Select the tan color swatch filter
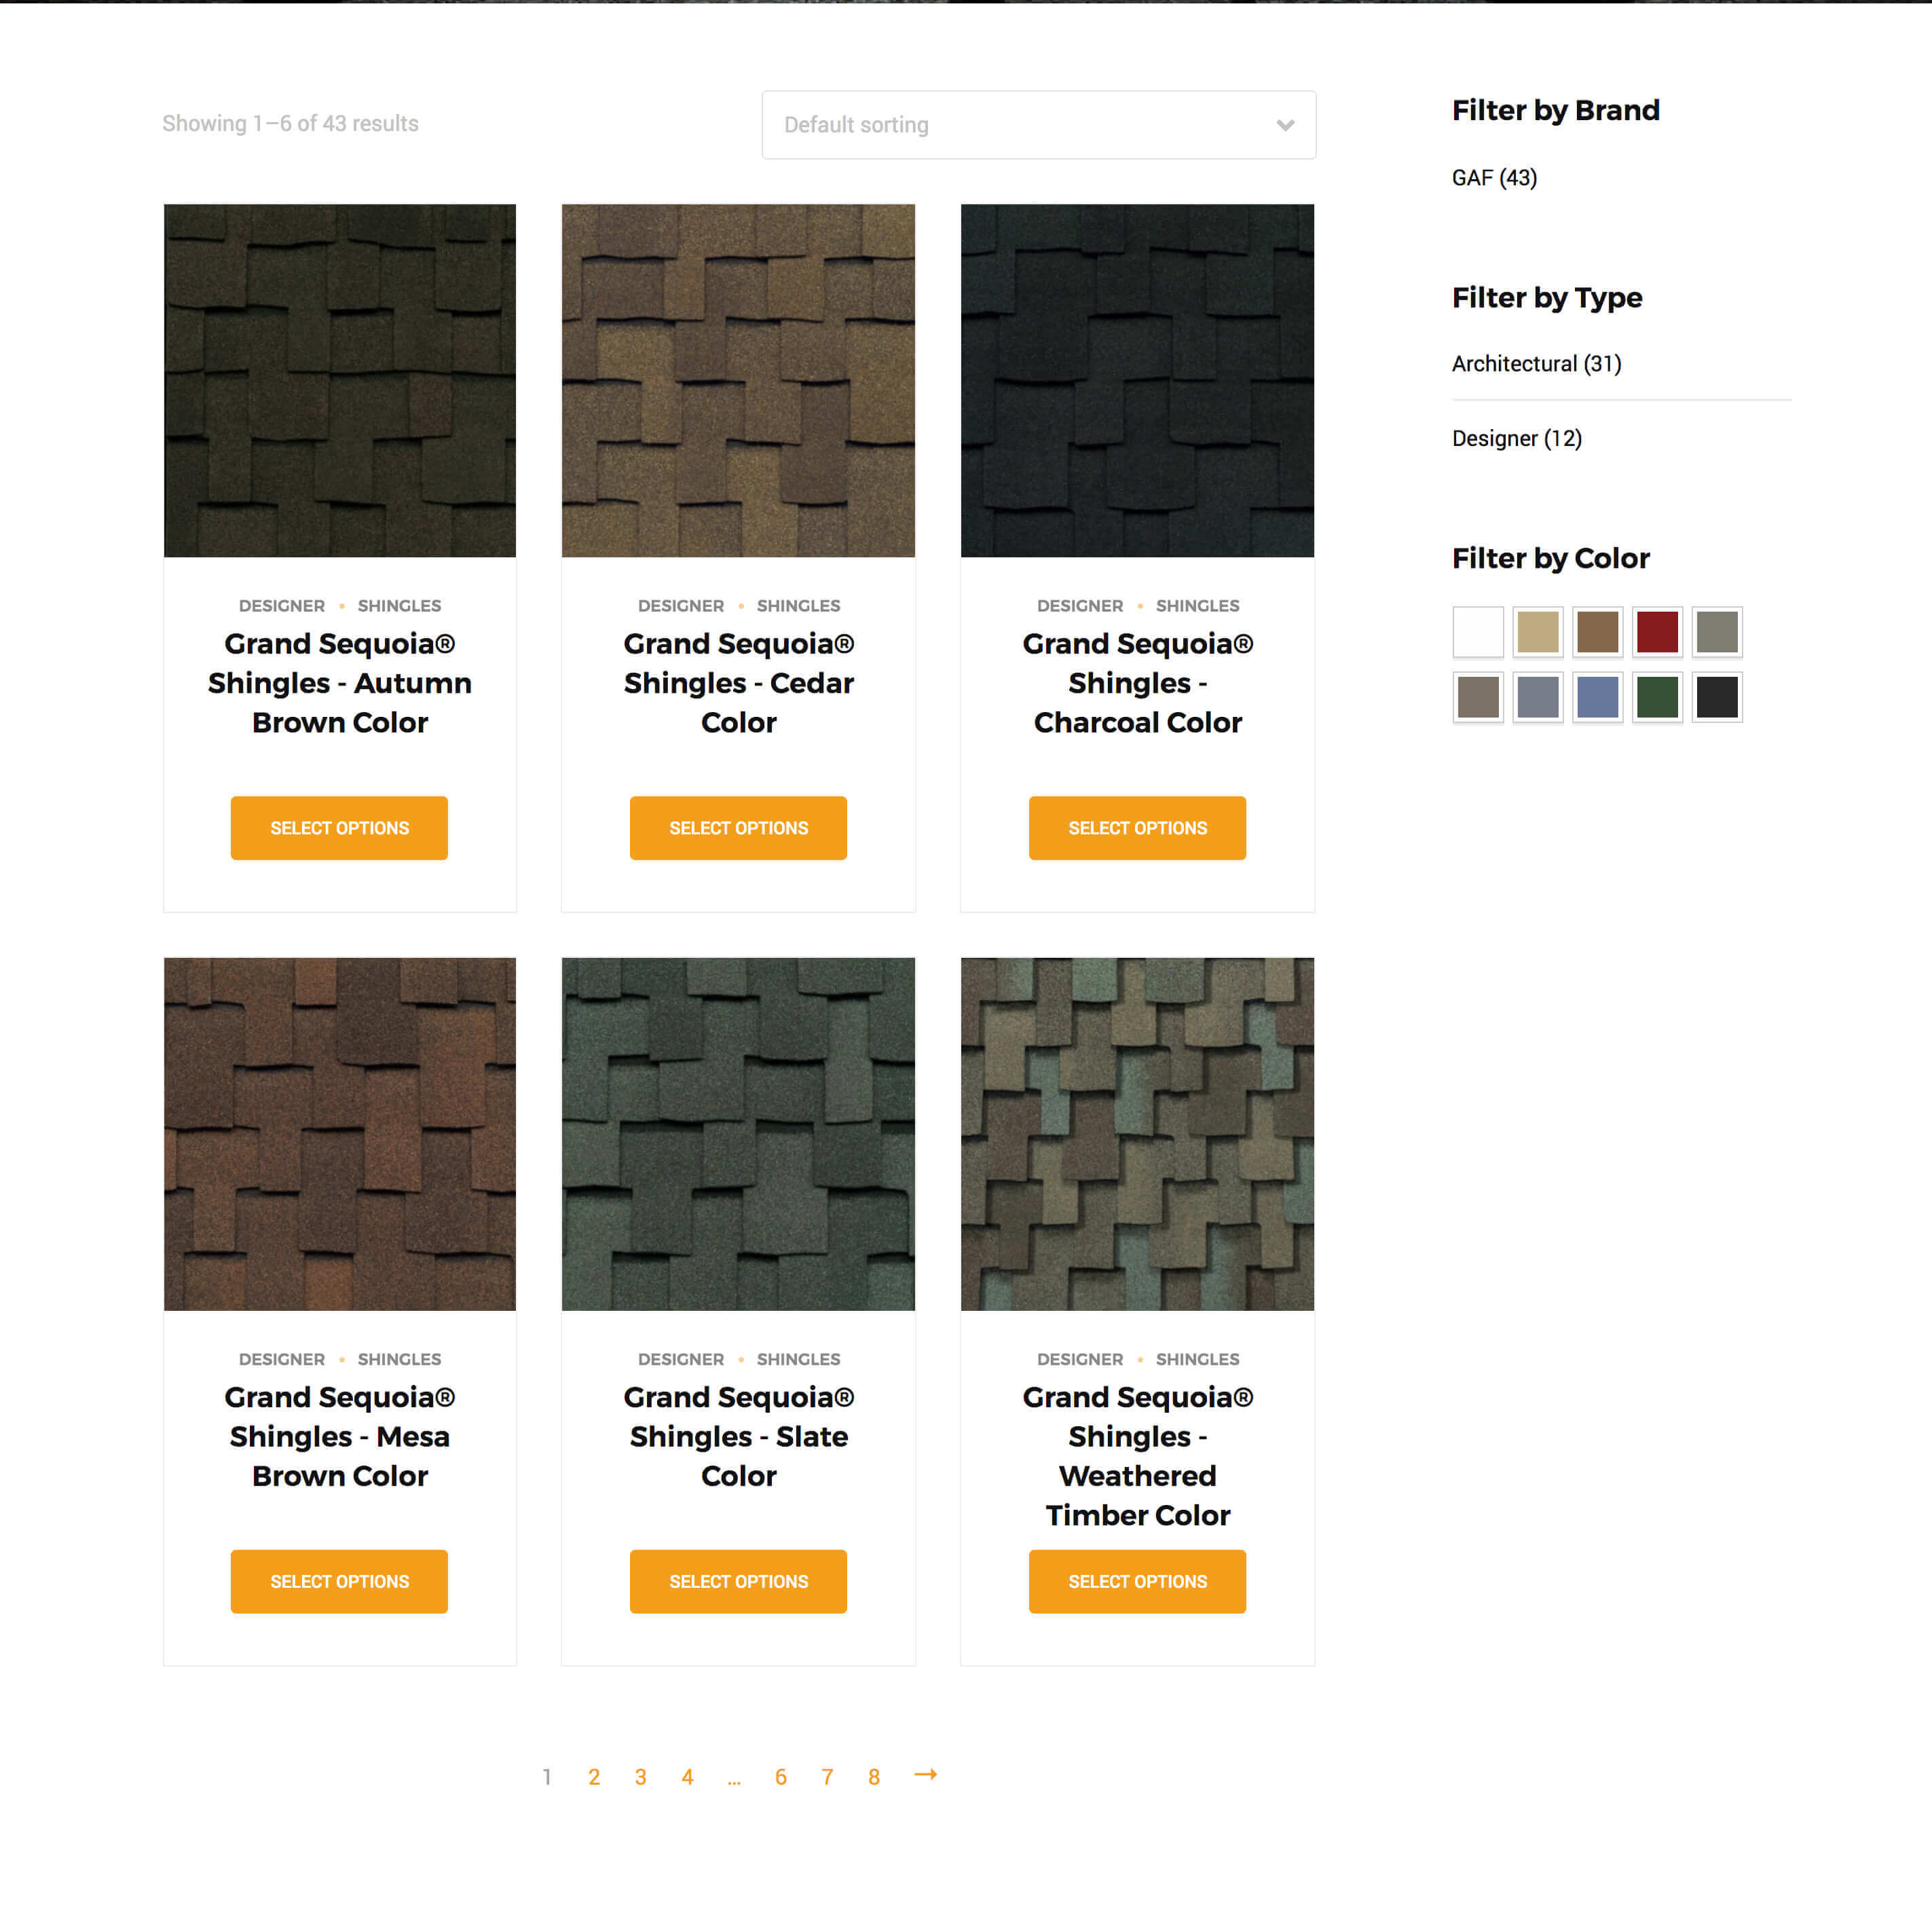Screen dimensions: 1932x1932 pos(1538,632)
